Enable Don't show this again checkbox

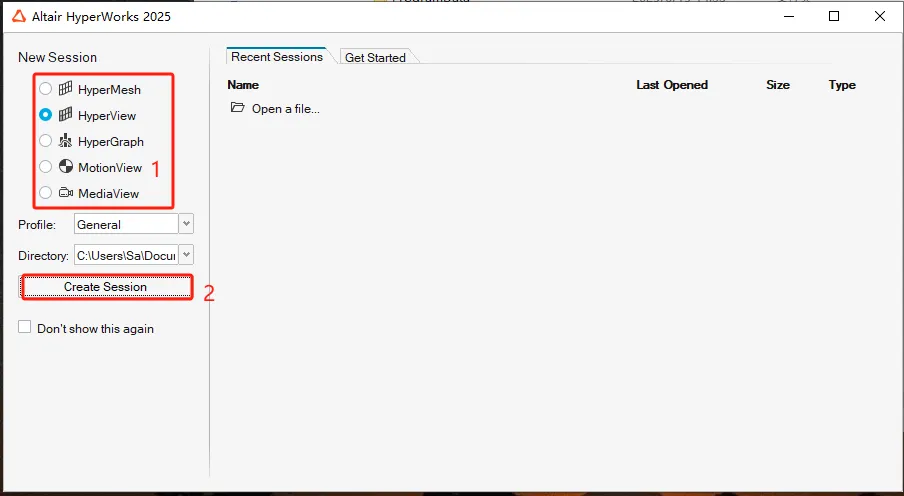[24, 327]
